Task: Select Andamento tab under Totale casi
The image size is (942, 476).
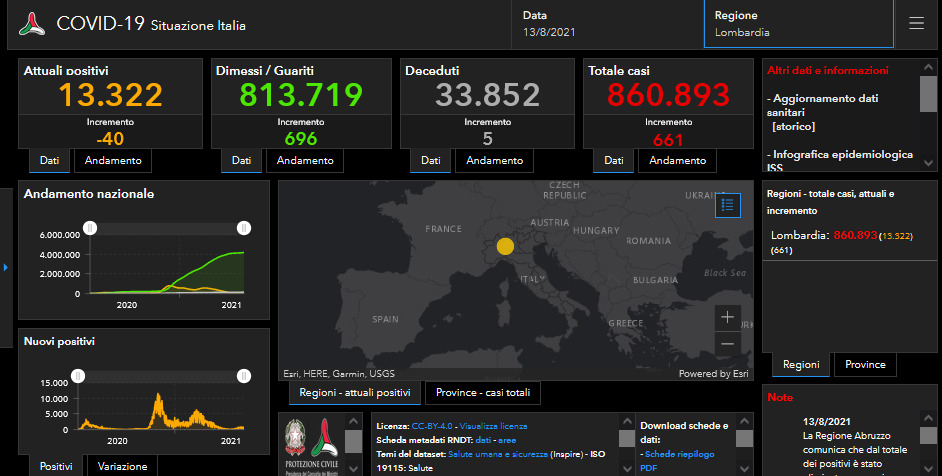Action: 677,160
